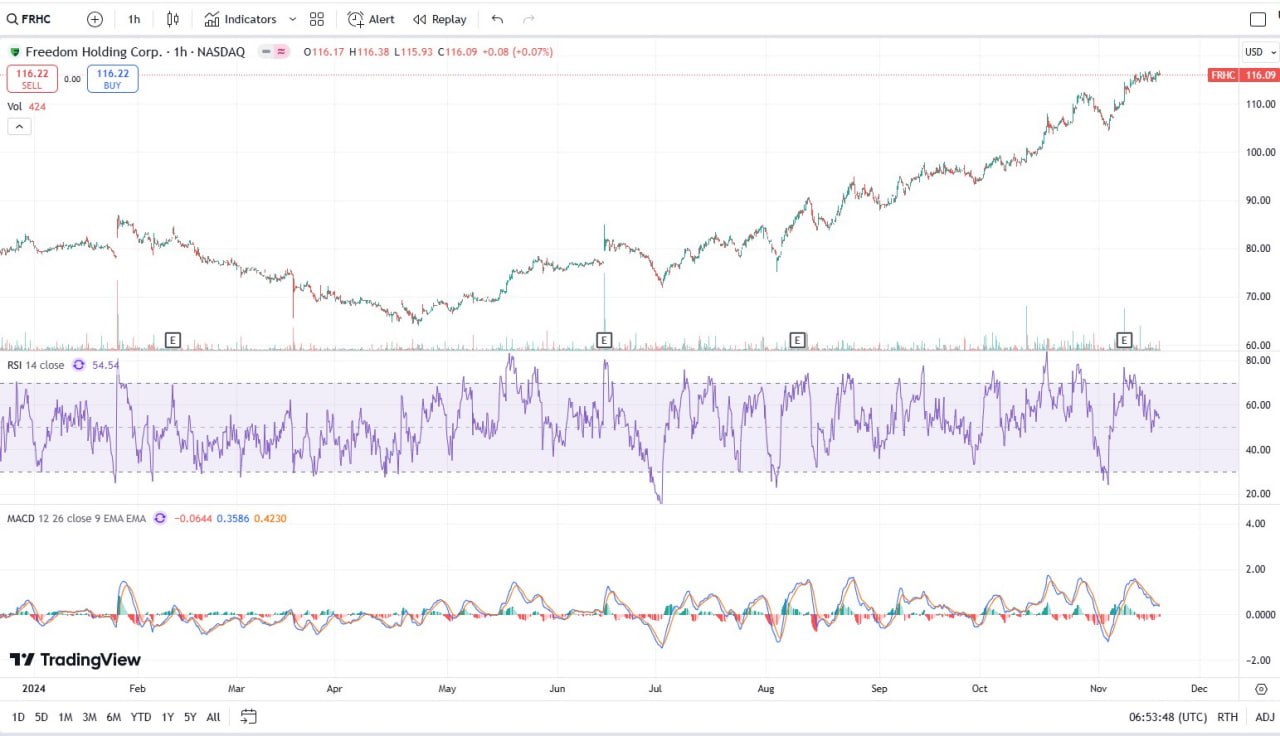1280x736 pixels.
Task: Click the 116.09 last price label
Action: 1260,75
